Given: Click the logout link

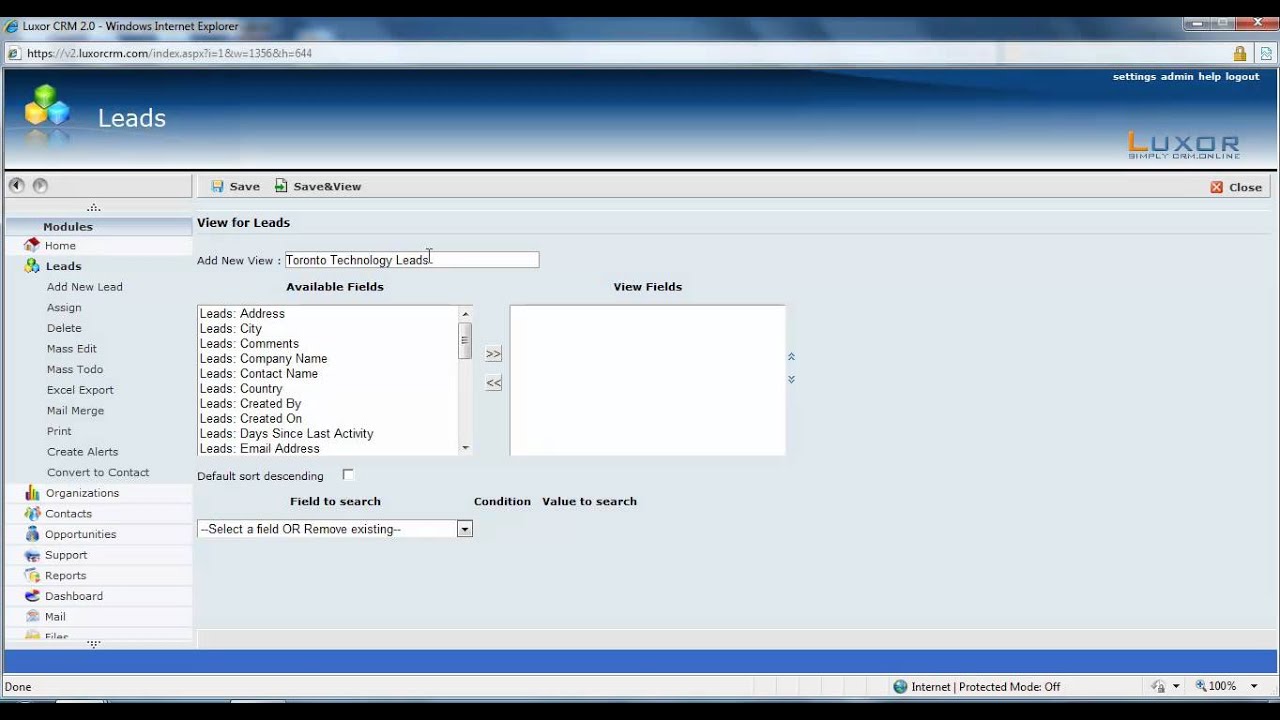Looking at the screenshot, I should [1243, 77].
